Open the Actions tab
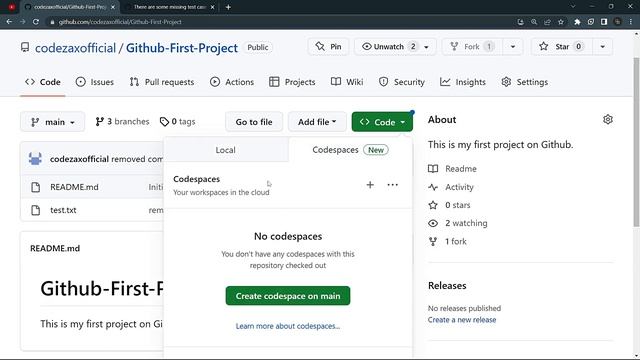640x360 pixels. (x=232, y=82)
